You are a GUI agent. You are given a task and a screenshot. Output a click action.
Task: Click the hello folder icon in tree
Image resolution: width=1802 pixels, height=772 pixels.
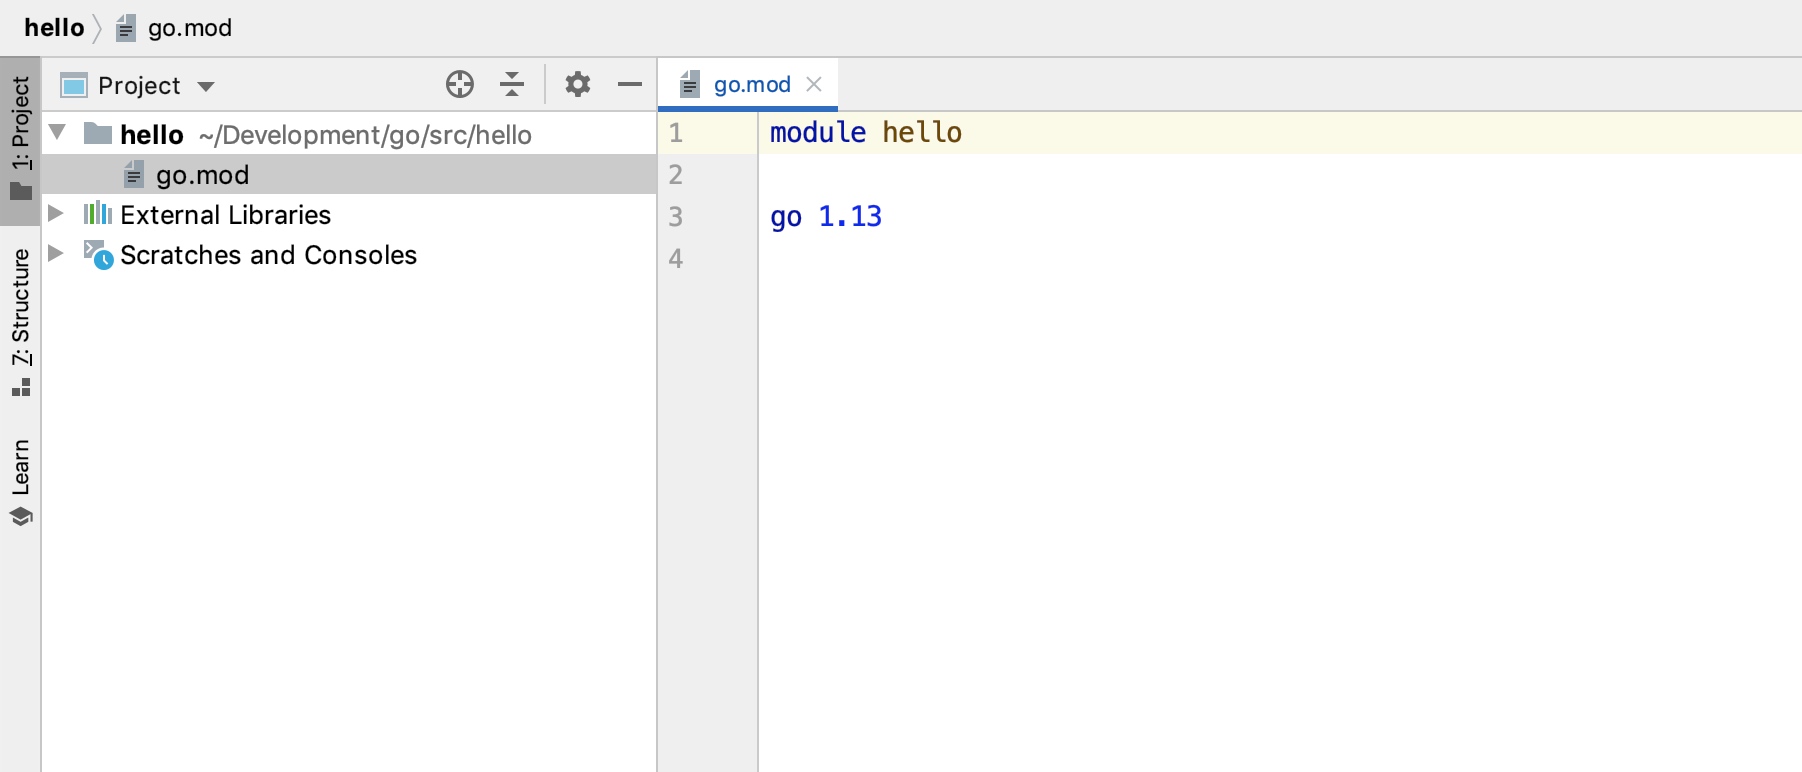[x=98, y=133]
